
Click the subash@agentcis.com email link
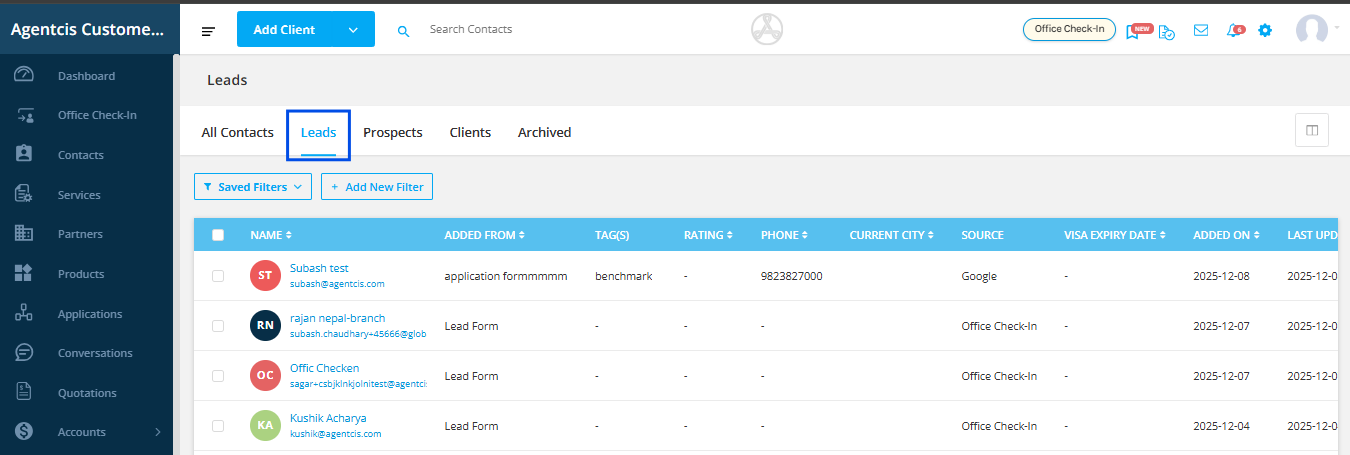(x=337, y=284)
